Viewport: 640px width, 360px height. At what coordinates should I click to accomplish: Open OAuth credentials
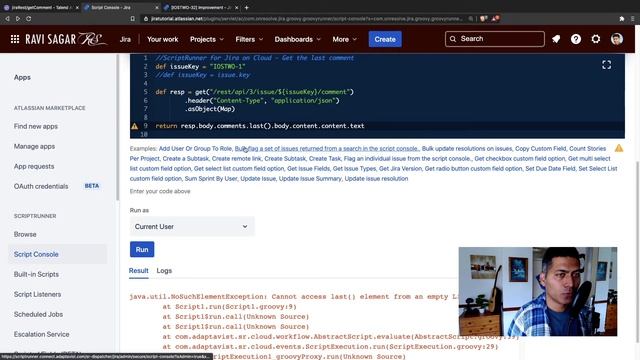[x=41, y=187]
